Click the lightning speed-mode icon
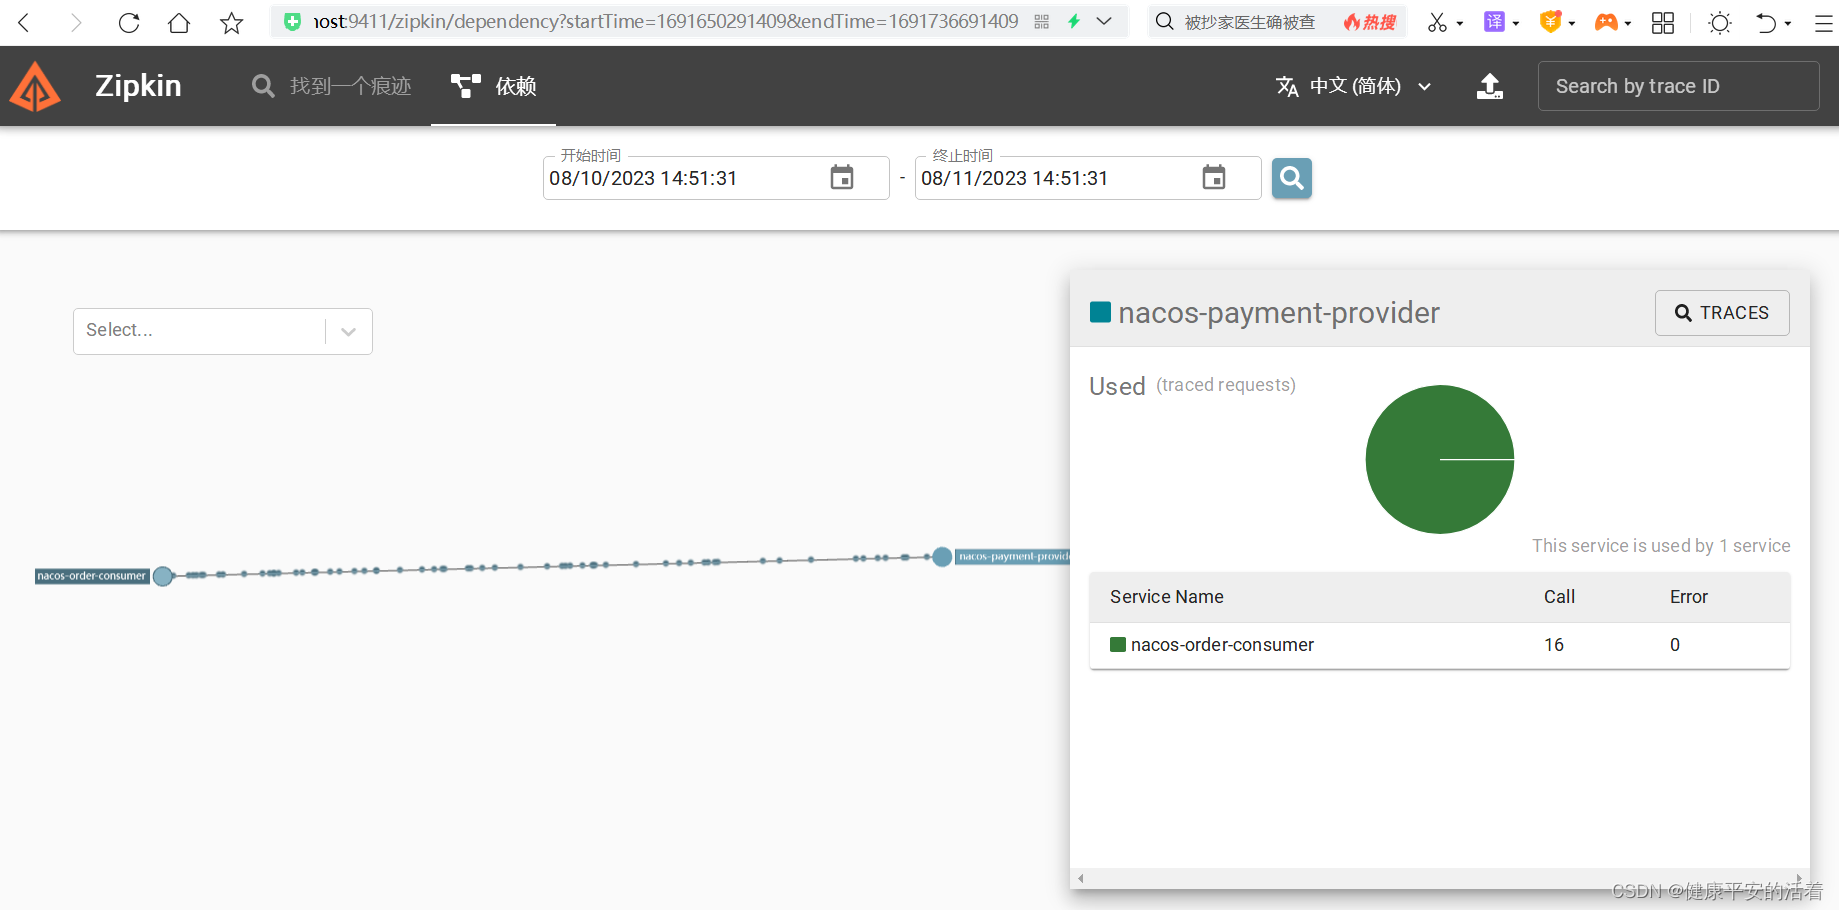Image resolution: width=1839 pixels, height=910 pixels. coord(1074,21)
